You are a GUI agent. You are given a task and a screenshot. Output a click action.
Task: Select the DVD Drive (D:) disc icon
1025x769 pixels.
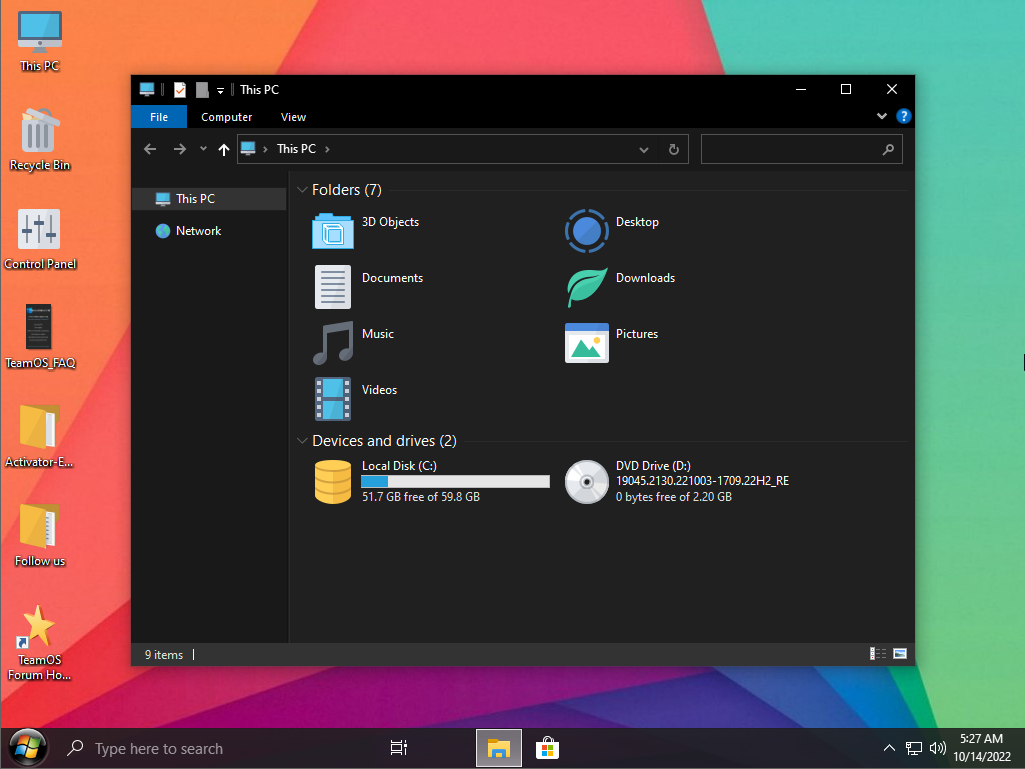coord(587,481)
